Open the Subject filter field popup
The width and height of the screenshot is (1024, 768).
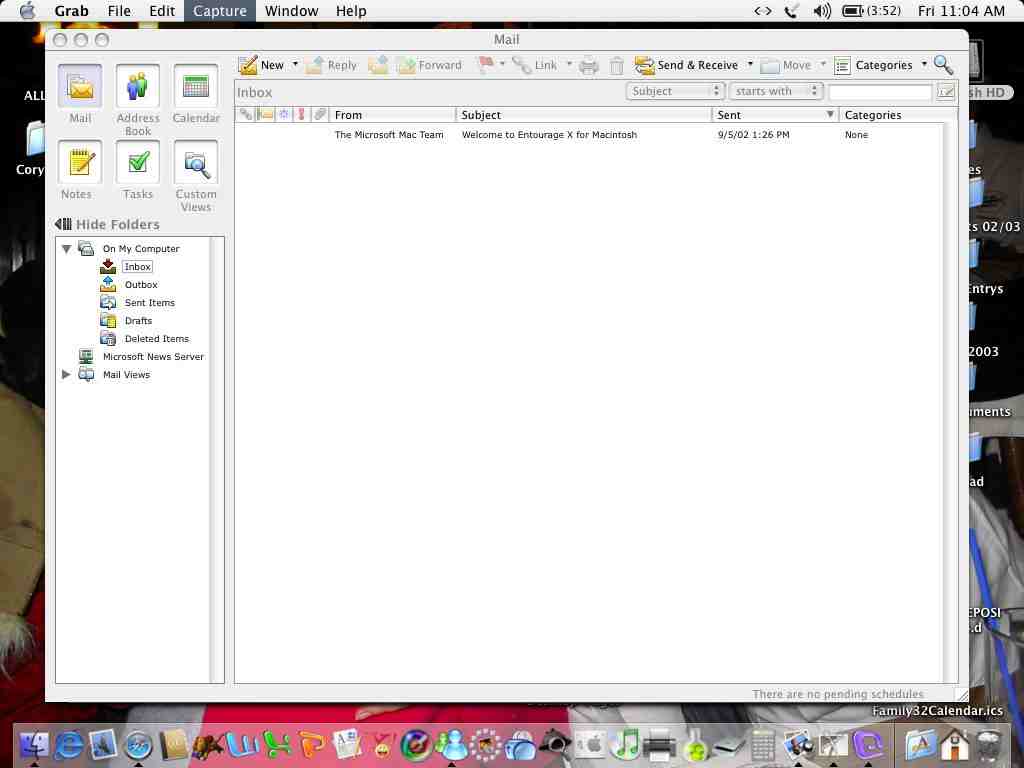(x=675, y=91)
